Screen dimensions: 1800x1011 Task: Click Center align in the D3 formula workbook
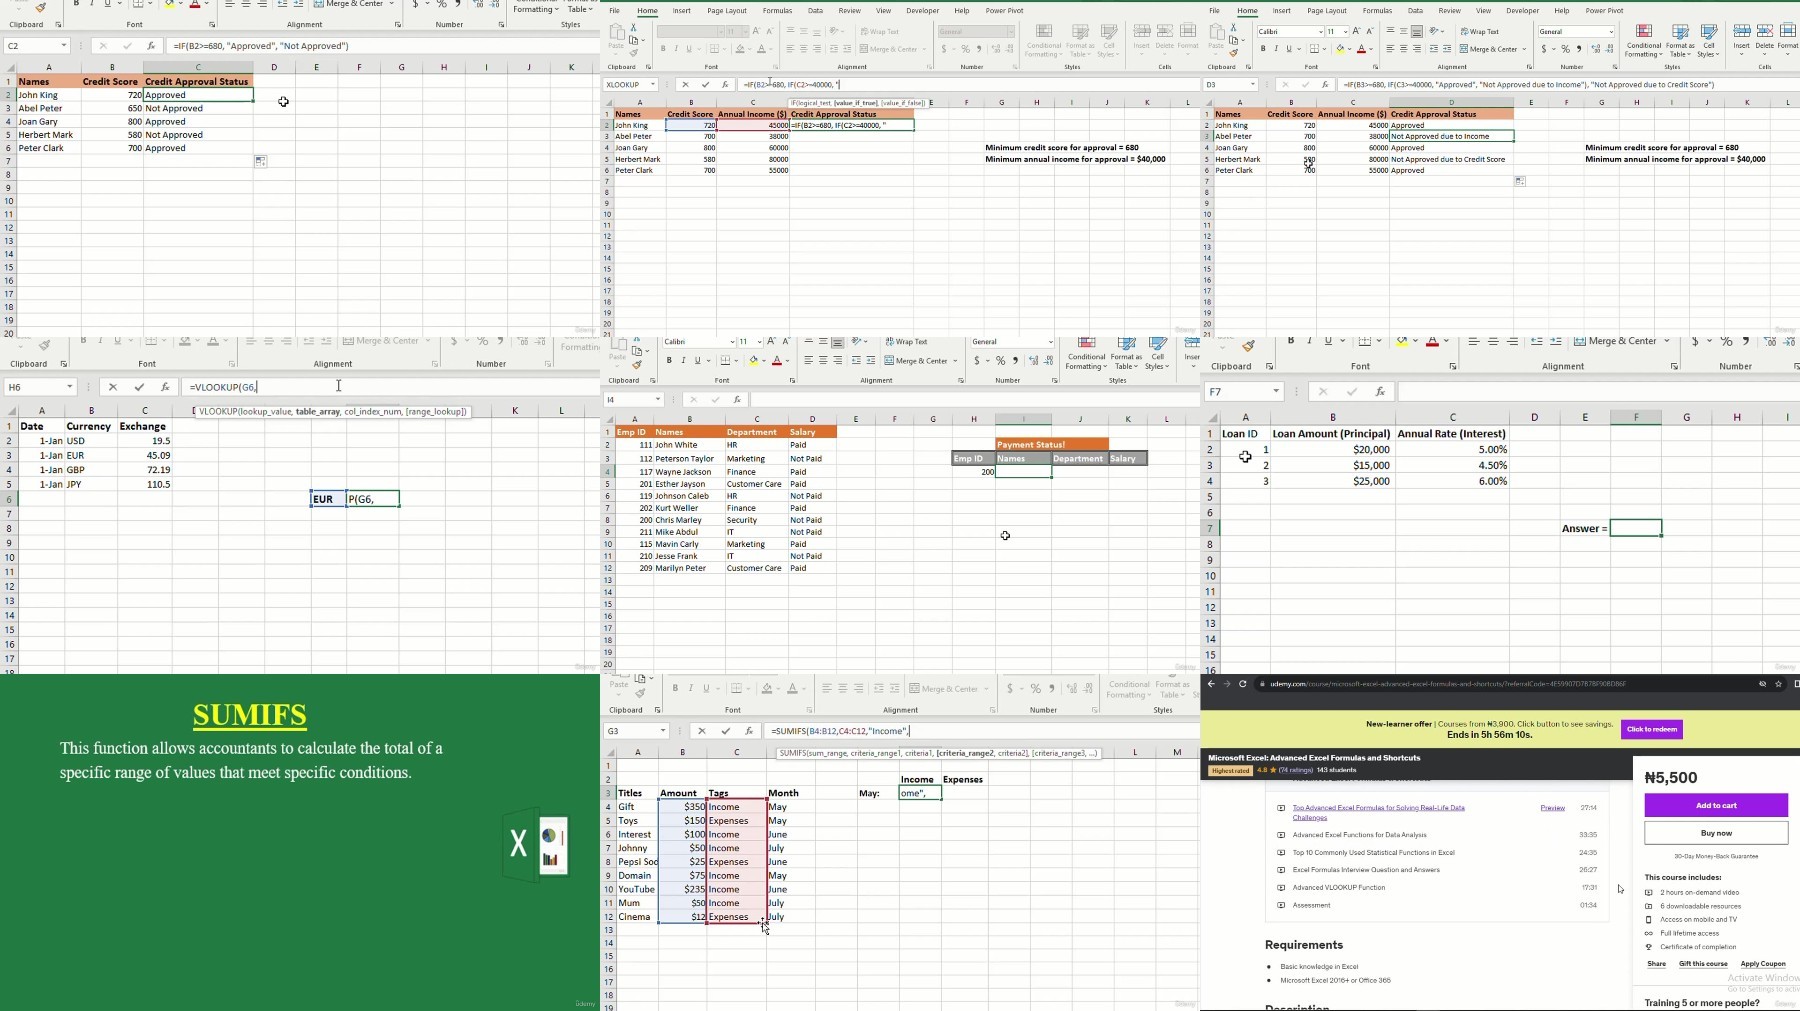tap(1403, 49)
